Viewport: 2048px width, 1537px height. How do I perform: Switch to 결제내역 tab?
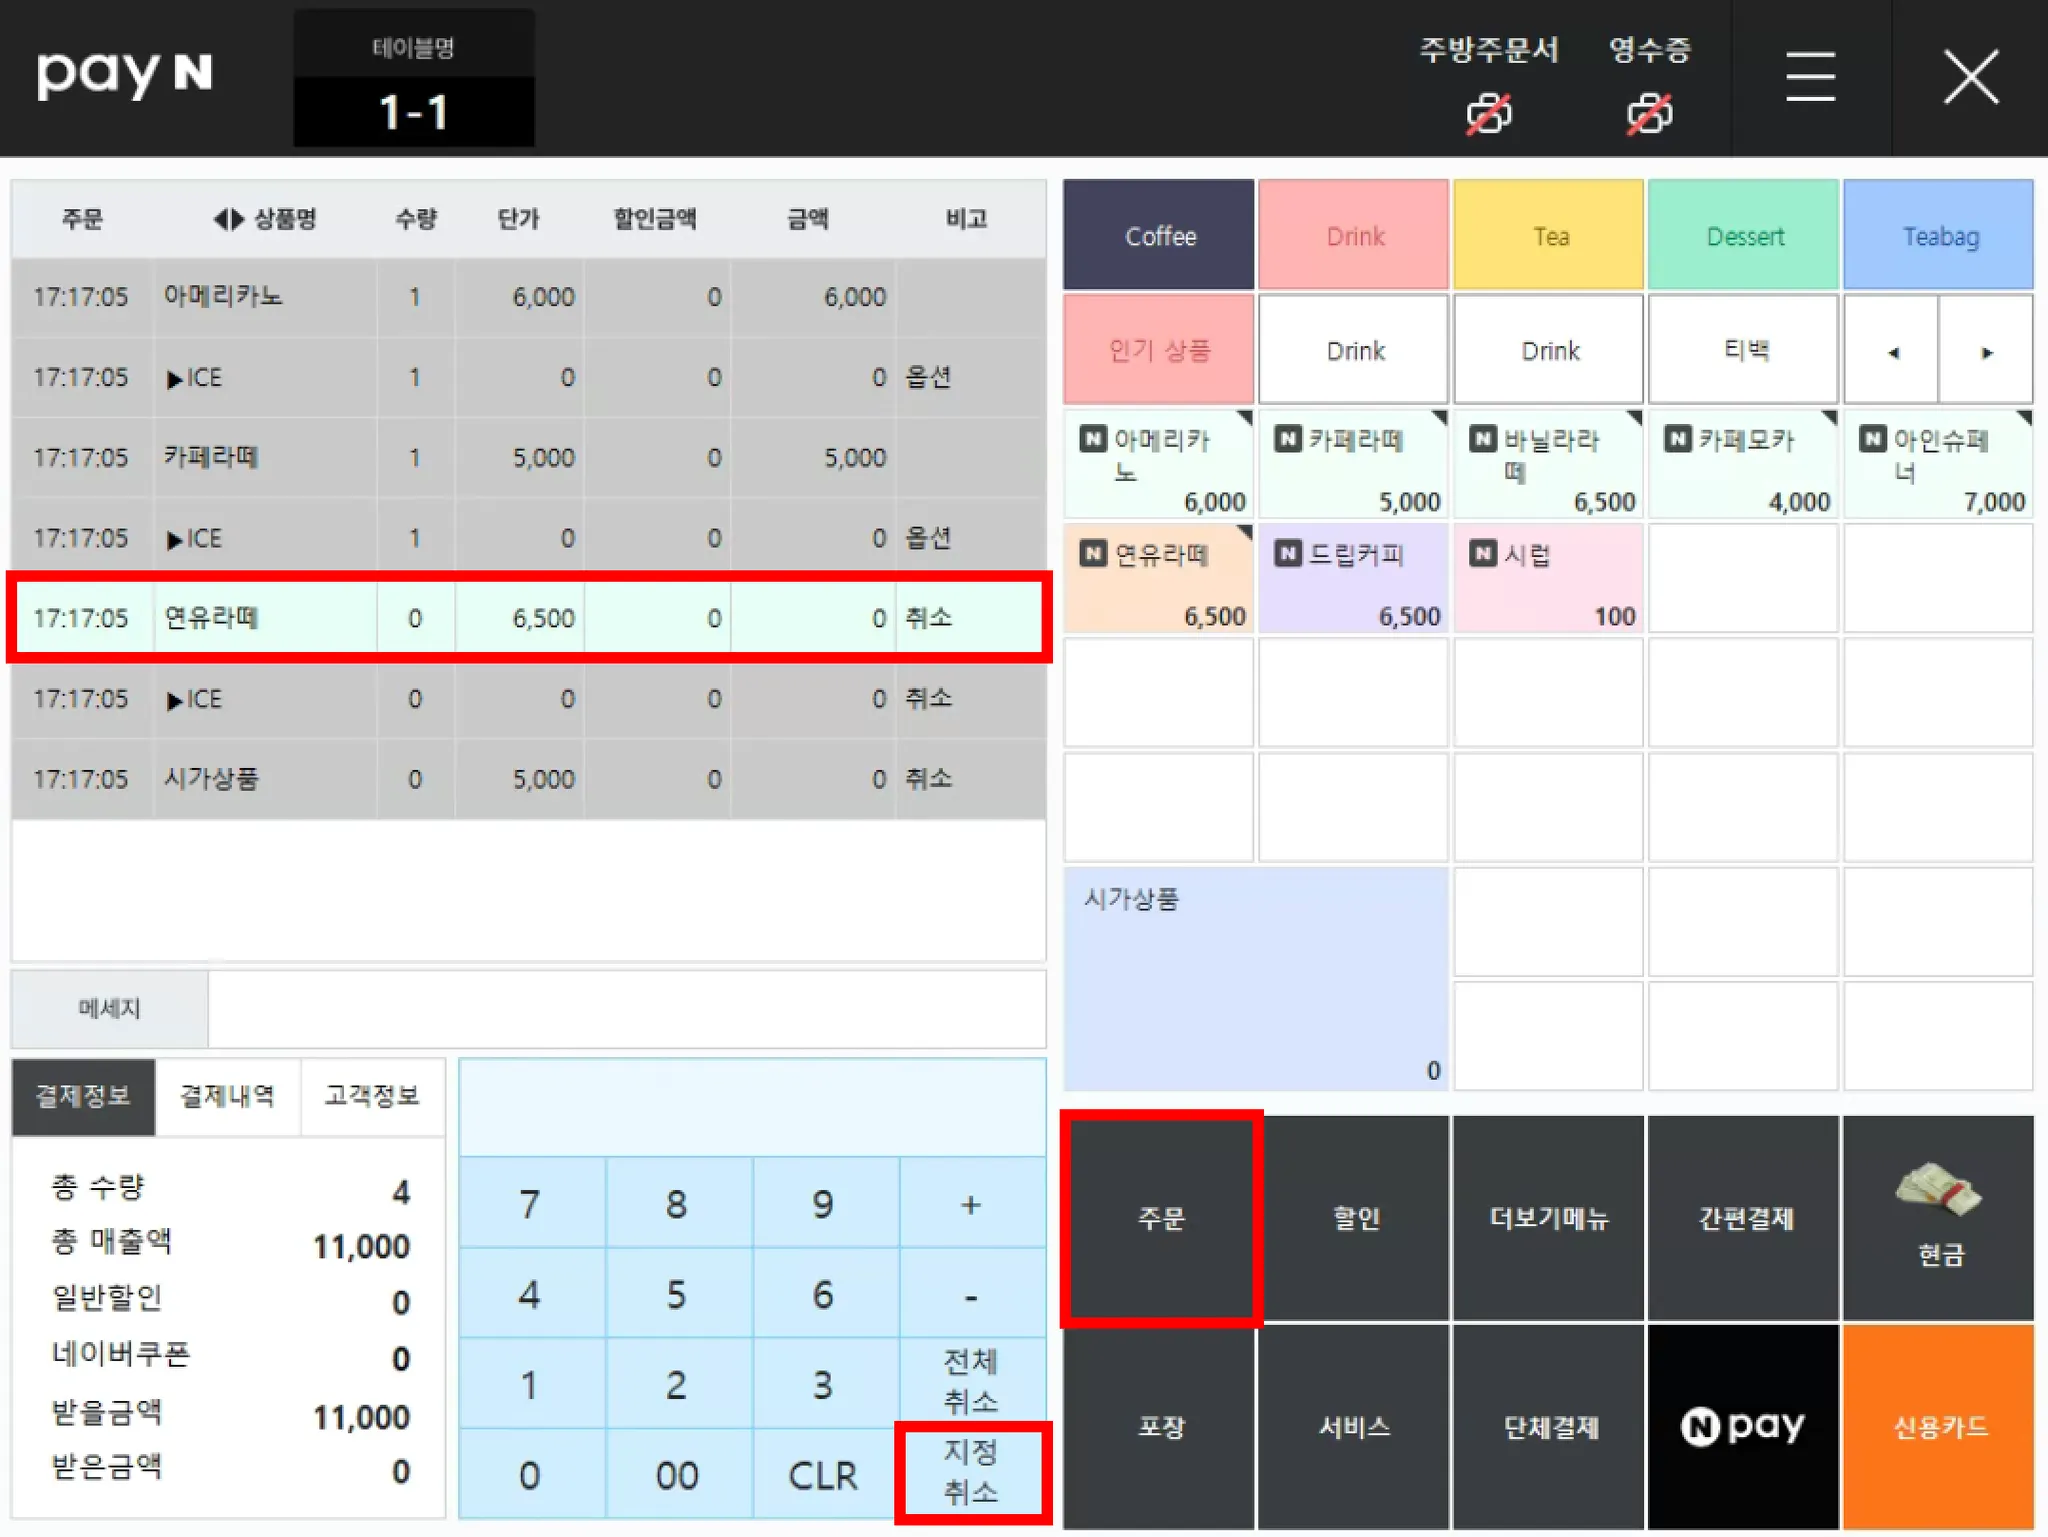[x=227, y=1096]
